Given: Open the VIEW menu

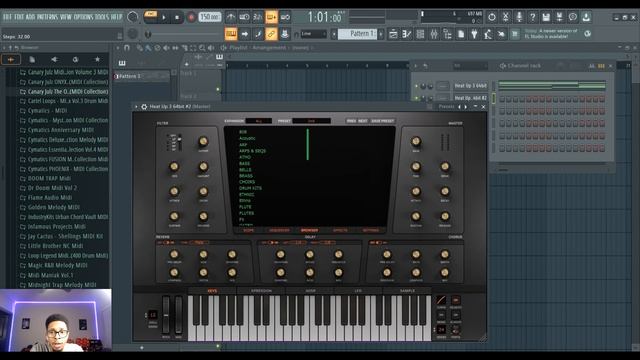Looking at the screenshot, I should (66, 17).
